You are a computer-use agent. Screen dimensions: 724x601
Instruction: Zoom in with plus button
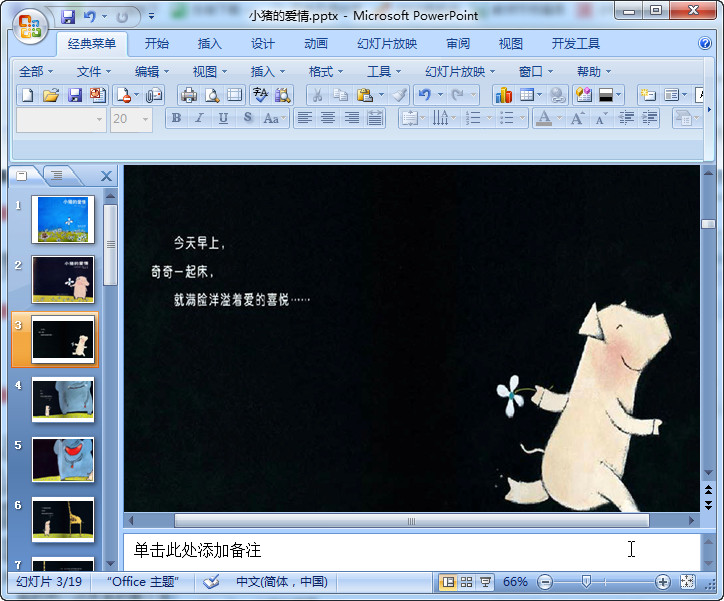pos(663,582)
